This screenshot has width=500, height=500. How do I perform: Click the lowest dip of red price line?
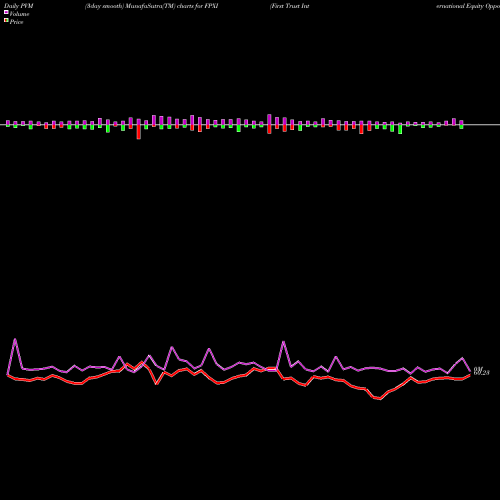pyautogui.click(x=380, y=398)
